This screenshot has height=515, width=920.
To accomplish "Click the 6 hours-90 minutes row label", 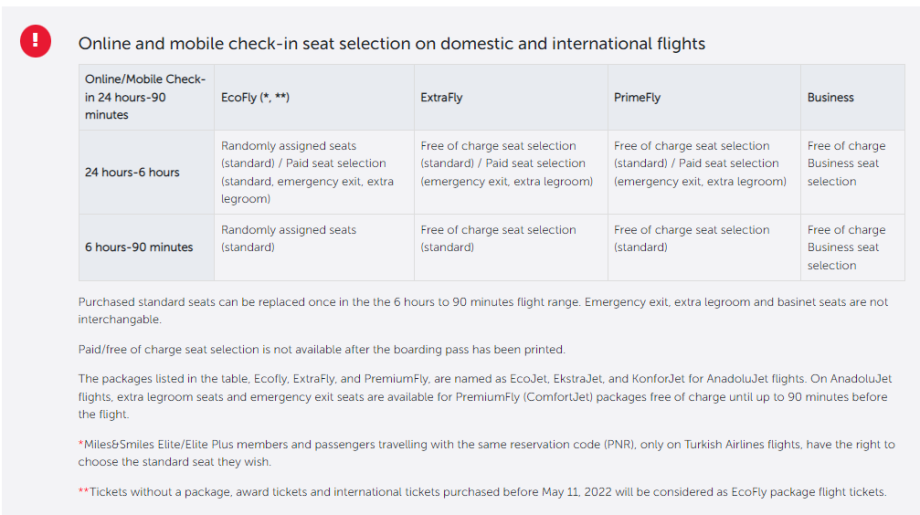I will point(139,247).
